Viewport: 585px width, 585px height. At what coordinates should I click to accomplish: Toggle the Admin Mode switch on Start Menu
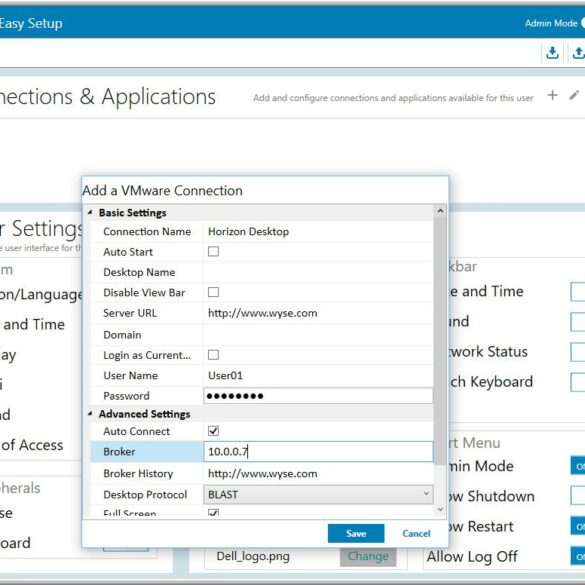click(578, 466)
